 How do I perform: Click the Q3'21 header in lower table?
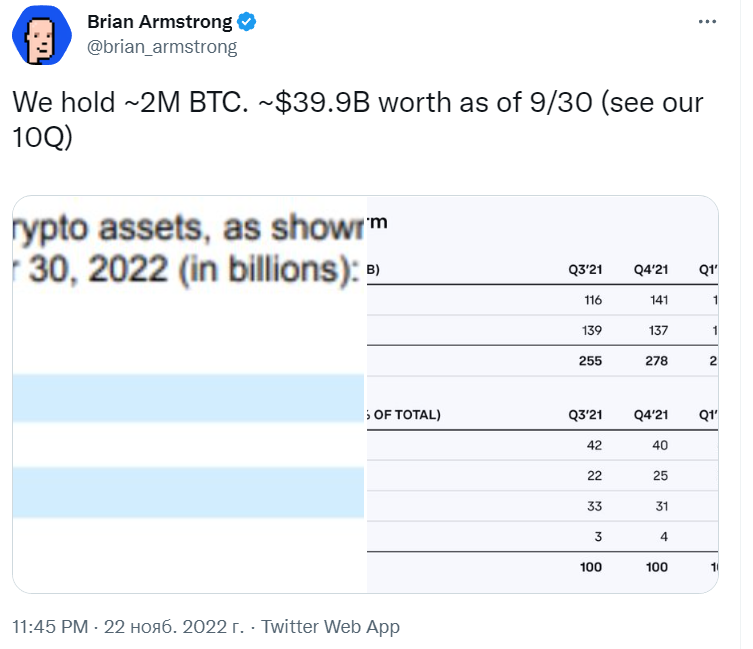tap(585, 415)
